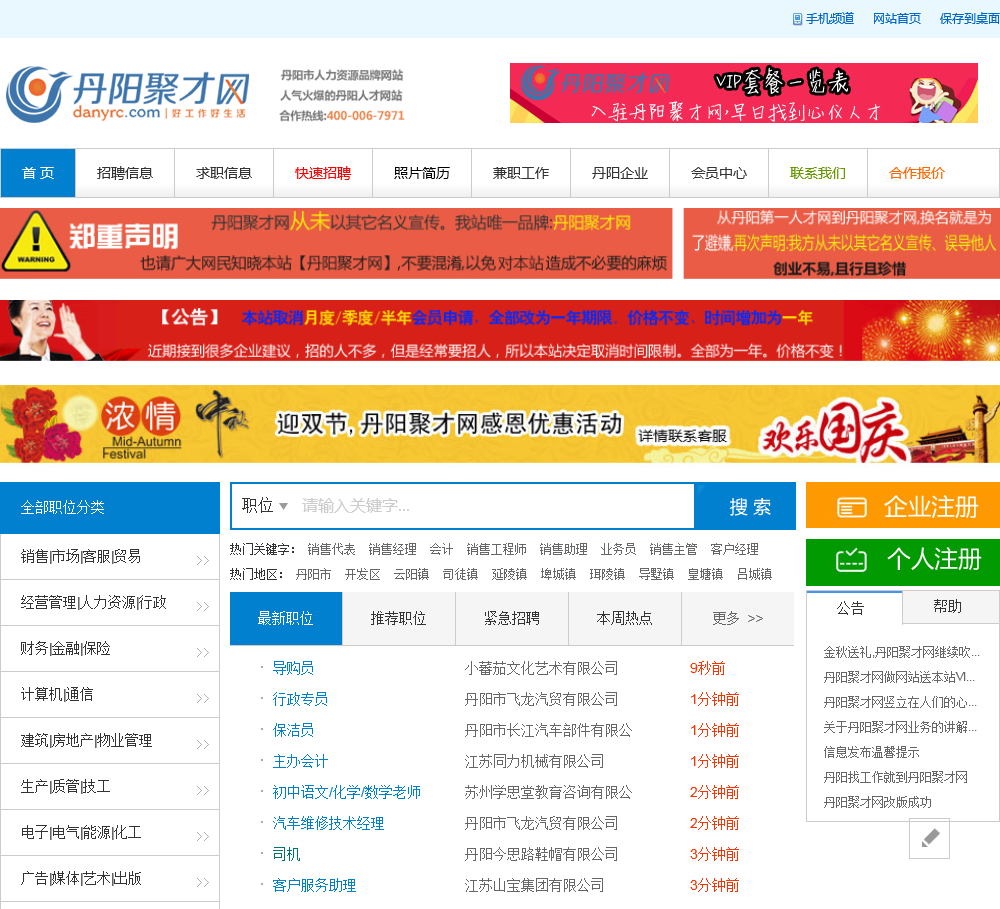Open the 会员中心 navigation item

(719, 173)
